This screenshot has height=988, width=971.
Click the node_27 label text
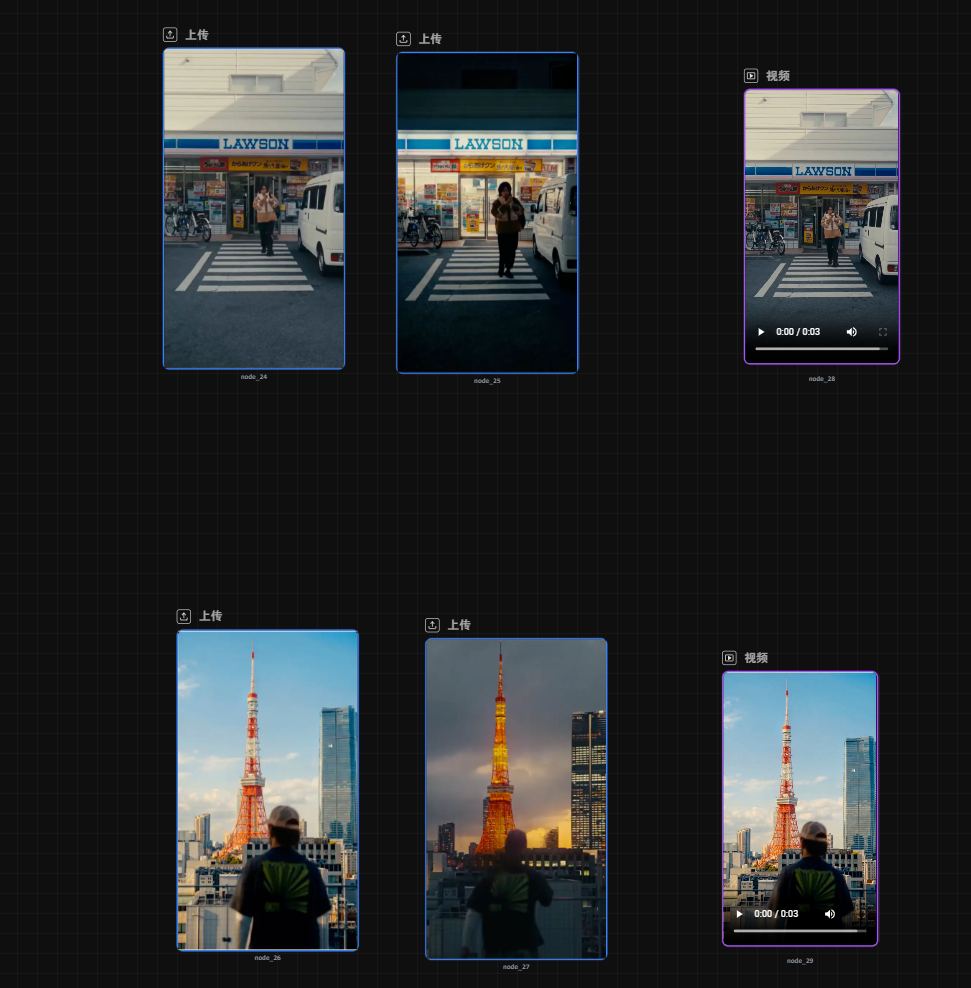(x=516, y=967)
